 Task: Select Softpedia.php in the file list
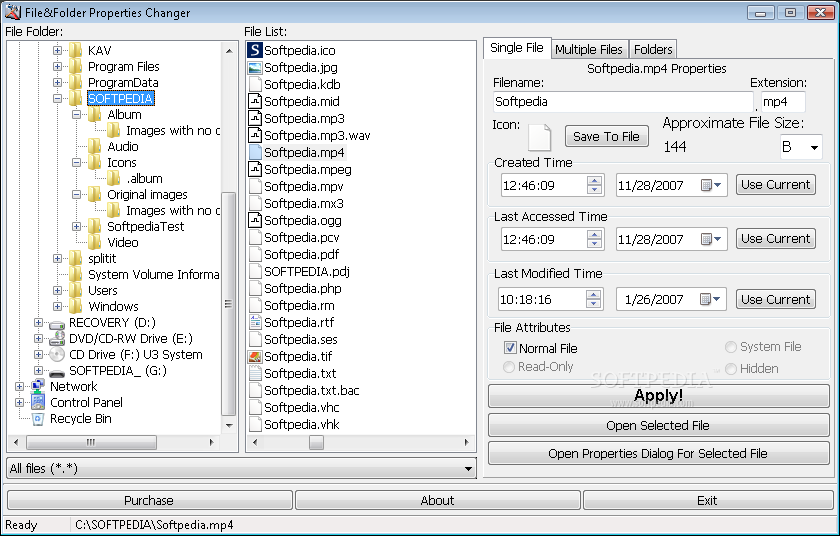point(303,289)
